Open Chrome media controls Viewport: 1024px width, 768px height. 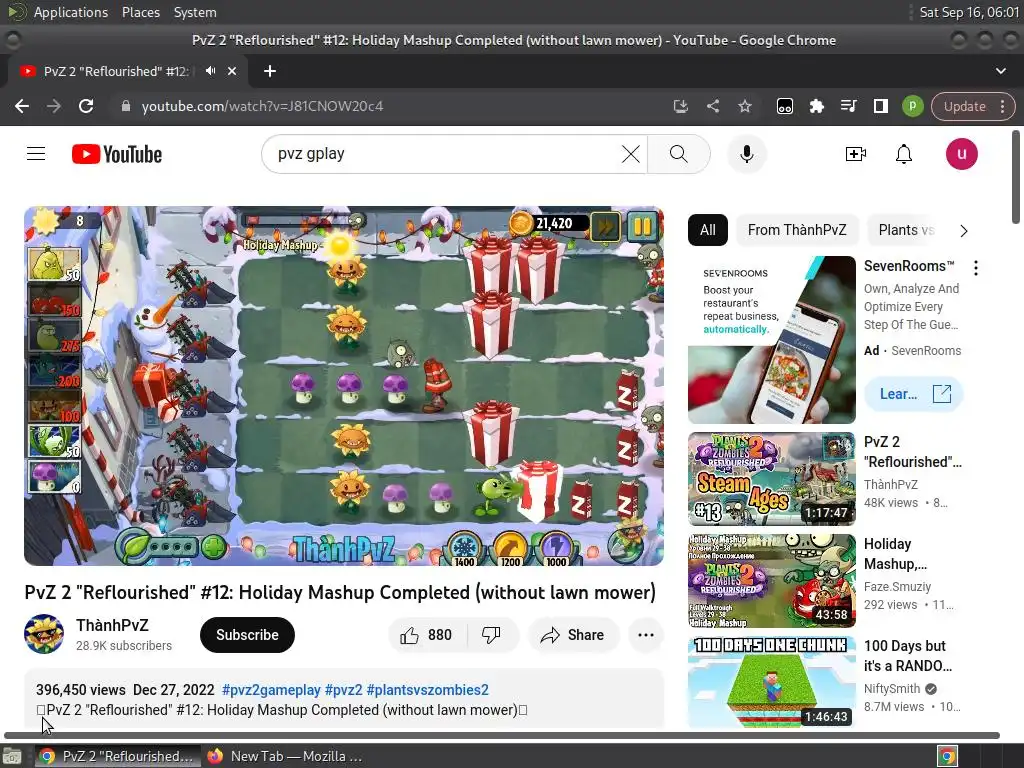[x=848, y=106]
